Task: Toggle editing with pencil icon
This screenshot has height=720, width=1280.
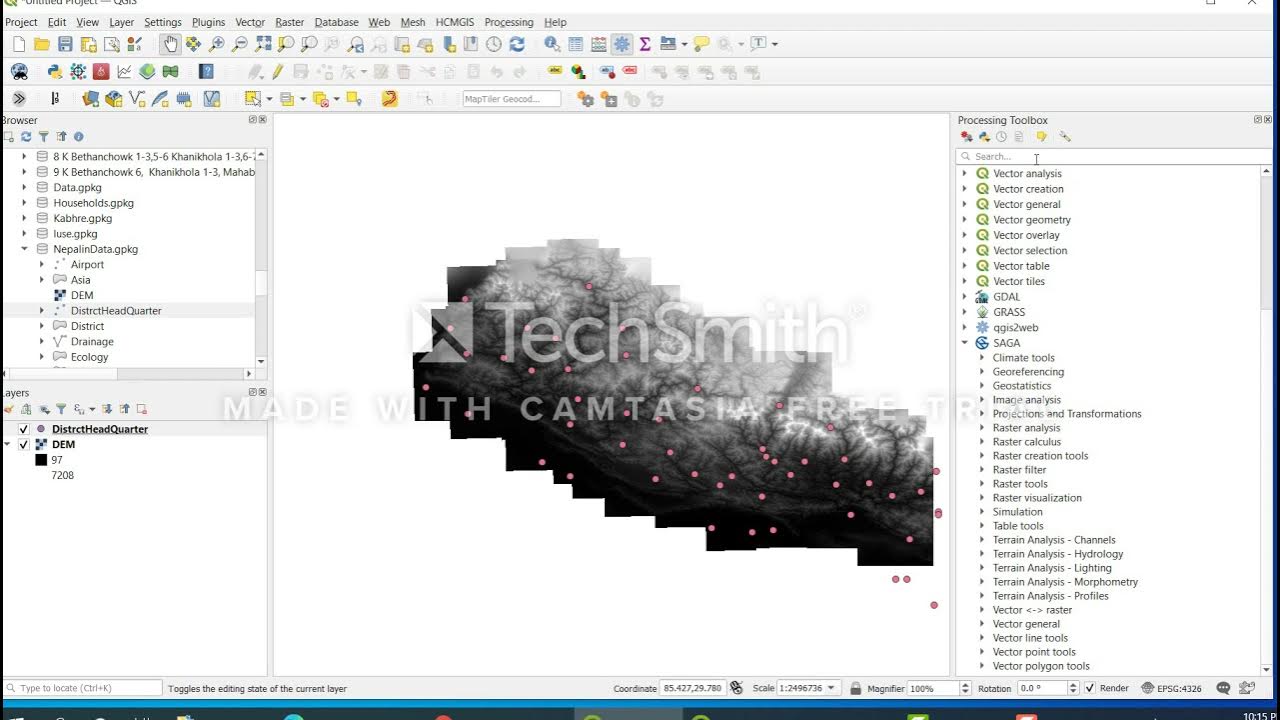Action: click(277, 71)
